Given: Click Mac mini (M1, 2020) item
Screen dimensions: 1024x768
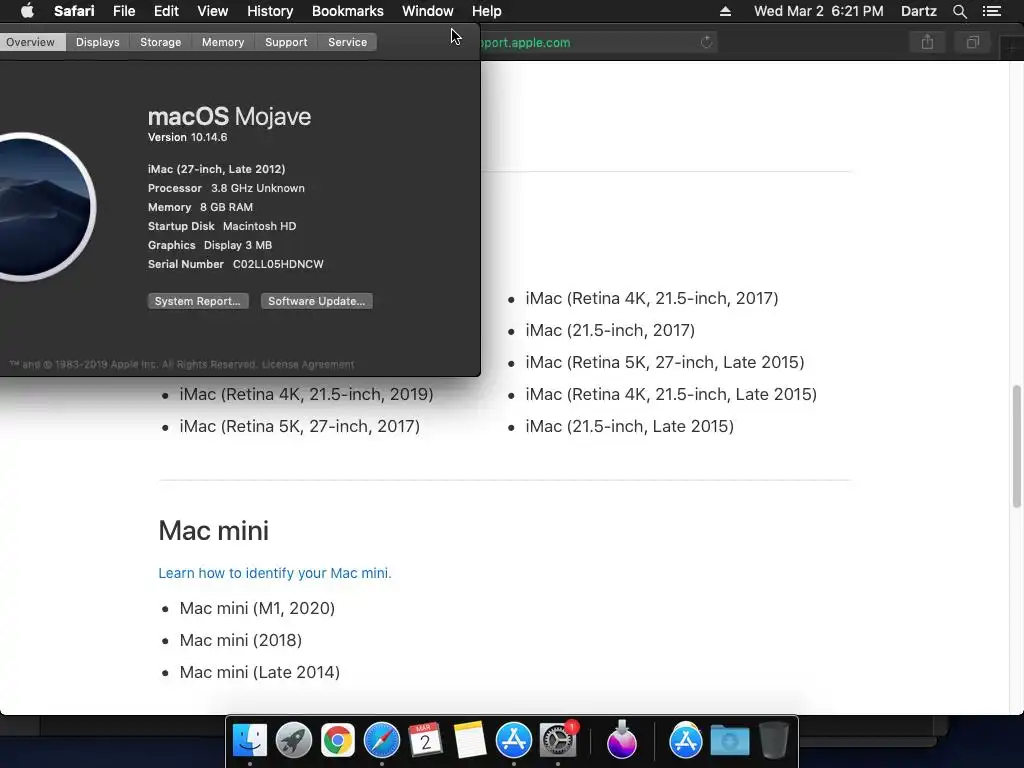Looking at the screenshot, I should pos(257,608).
